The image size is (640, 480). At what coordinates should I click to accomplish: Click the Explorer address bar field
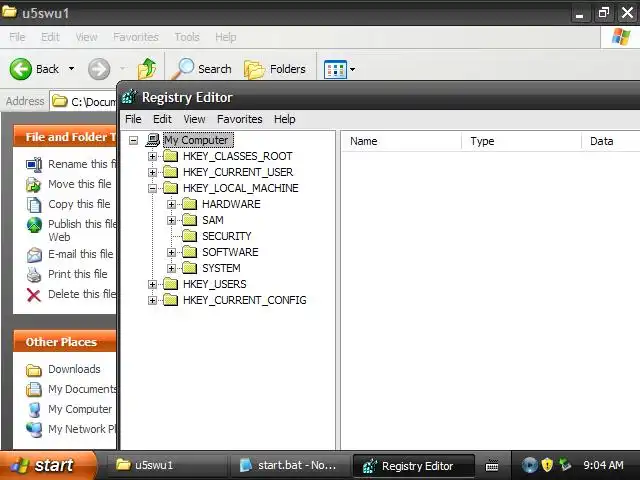83,101
